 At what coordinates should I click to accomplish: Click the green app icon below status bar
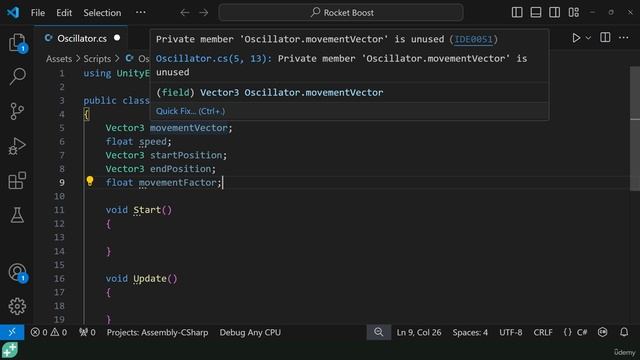[x=10, y=350]
